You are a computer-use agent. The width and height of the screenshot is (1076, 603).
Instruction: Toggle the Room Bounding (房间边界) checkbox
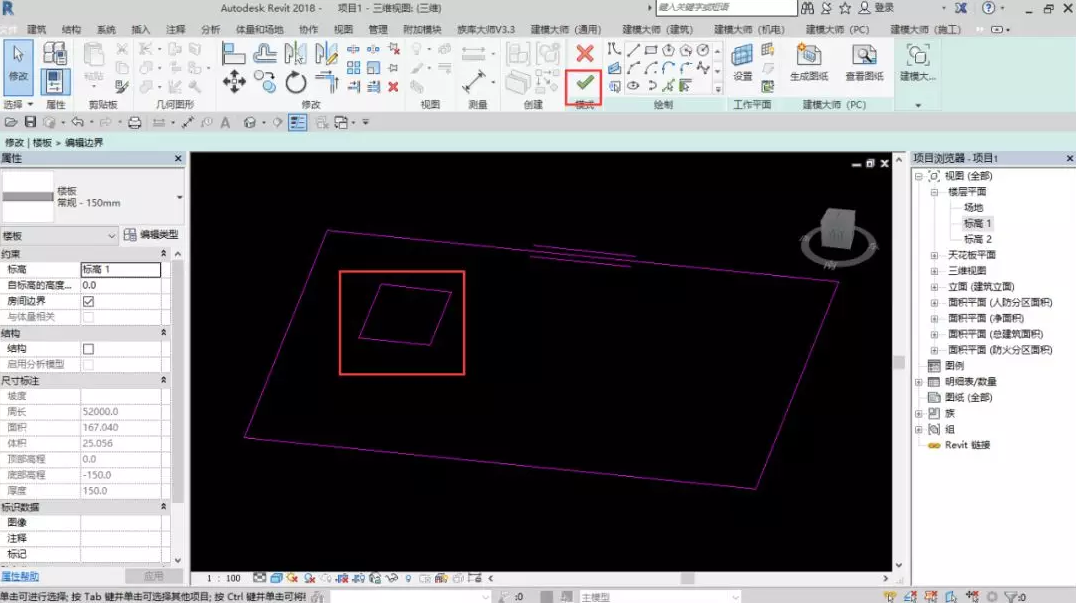click(89, 301)
